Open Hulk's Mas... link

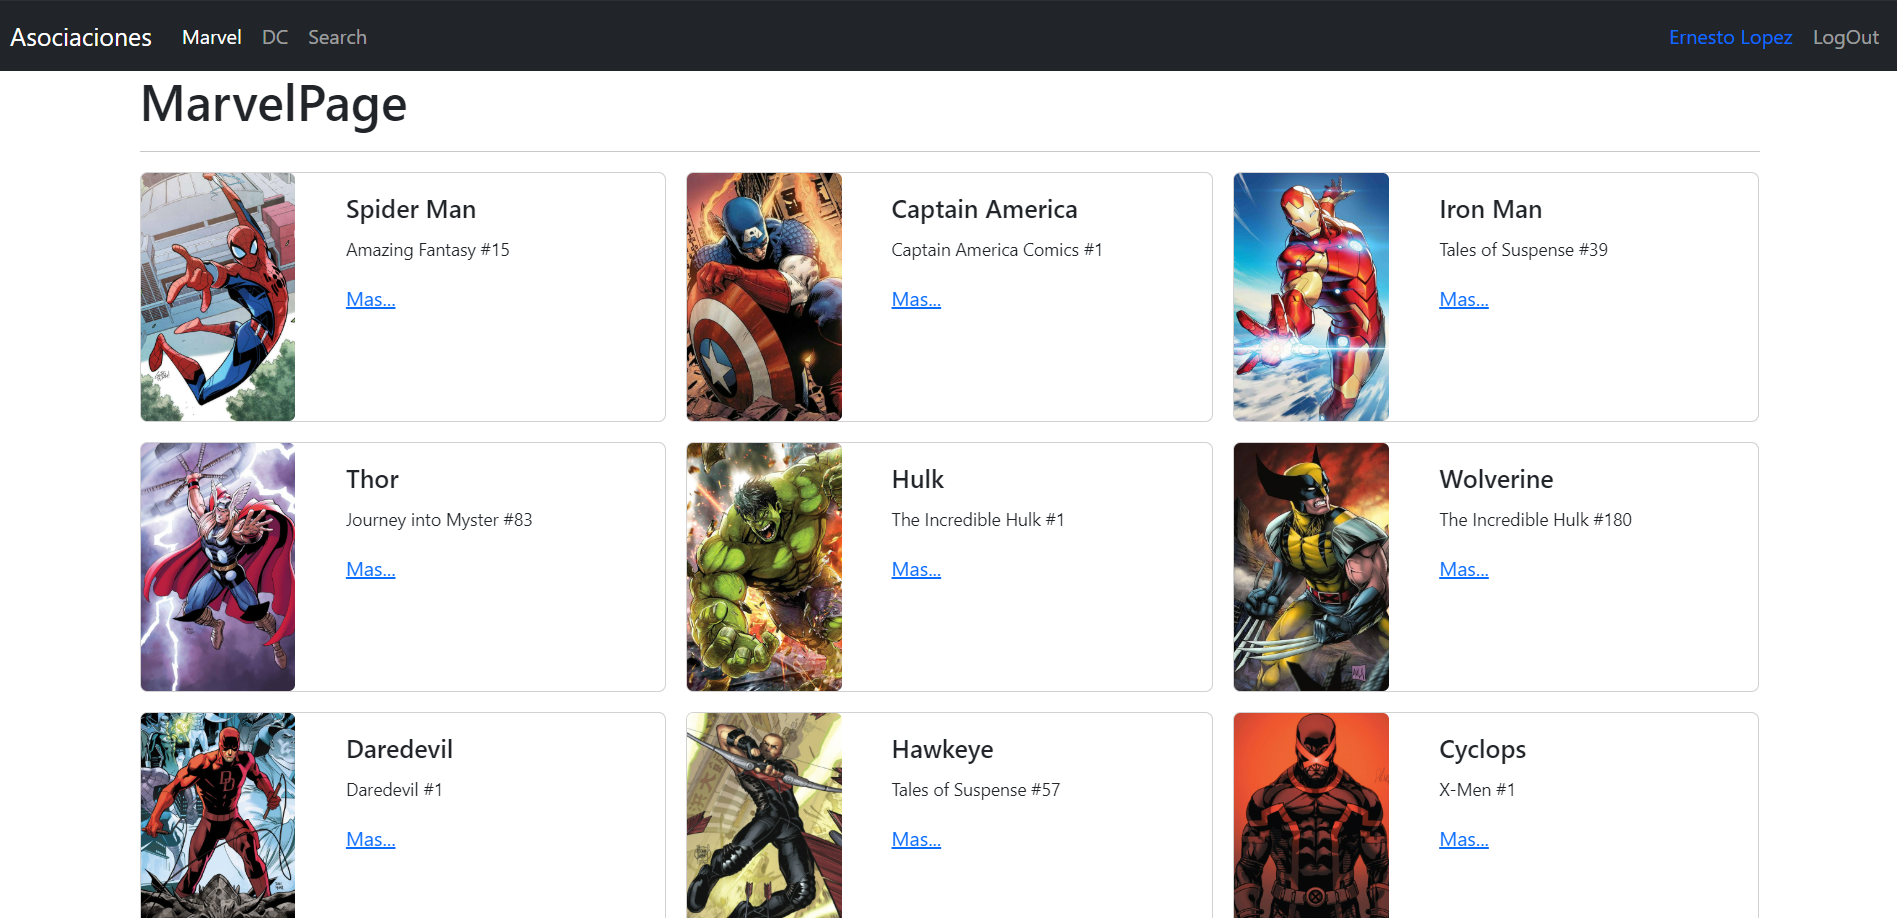coord(916,569)
